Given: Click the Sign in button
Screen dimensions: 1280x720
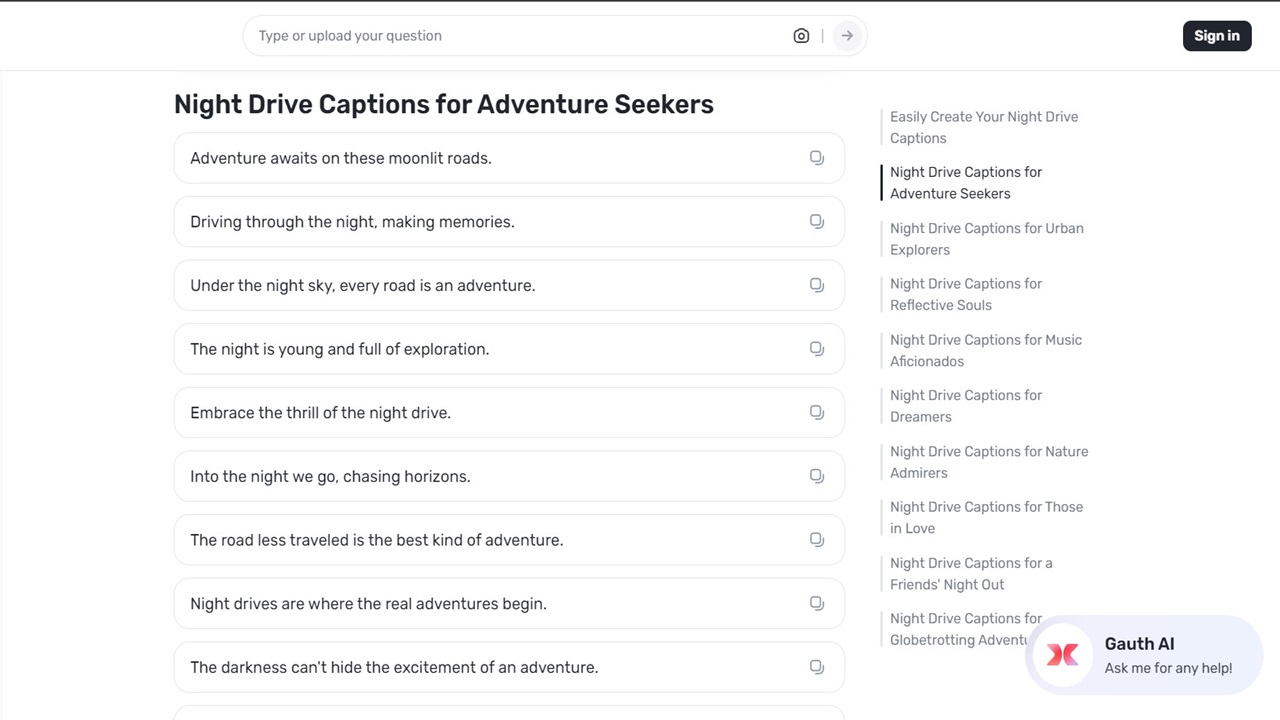Looking at the screenshot, I should (1216, 36).
